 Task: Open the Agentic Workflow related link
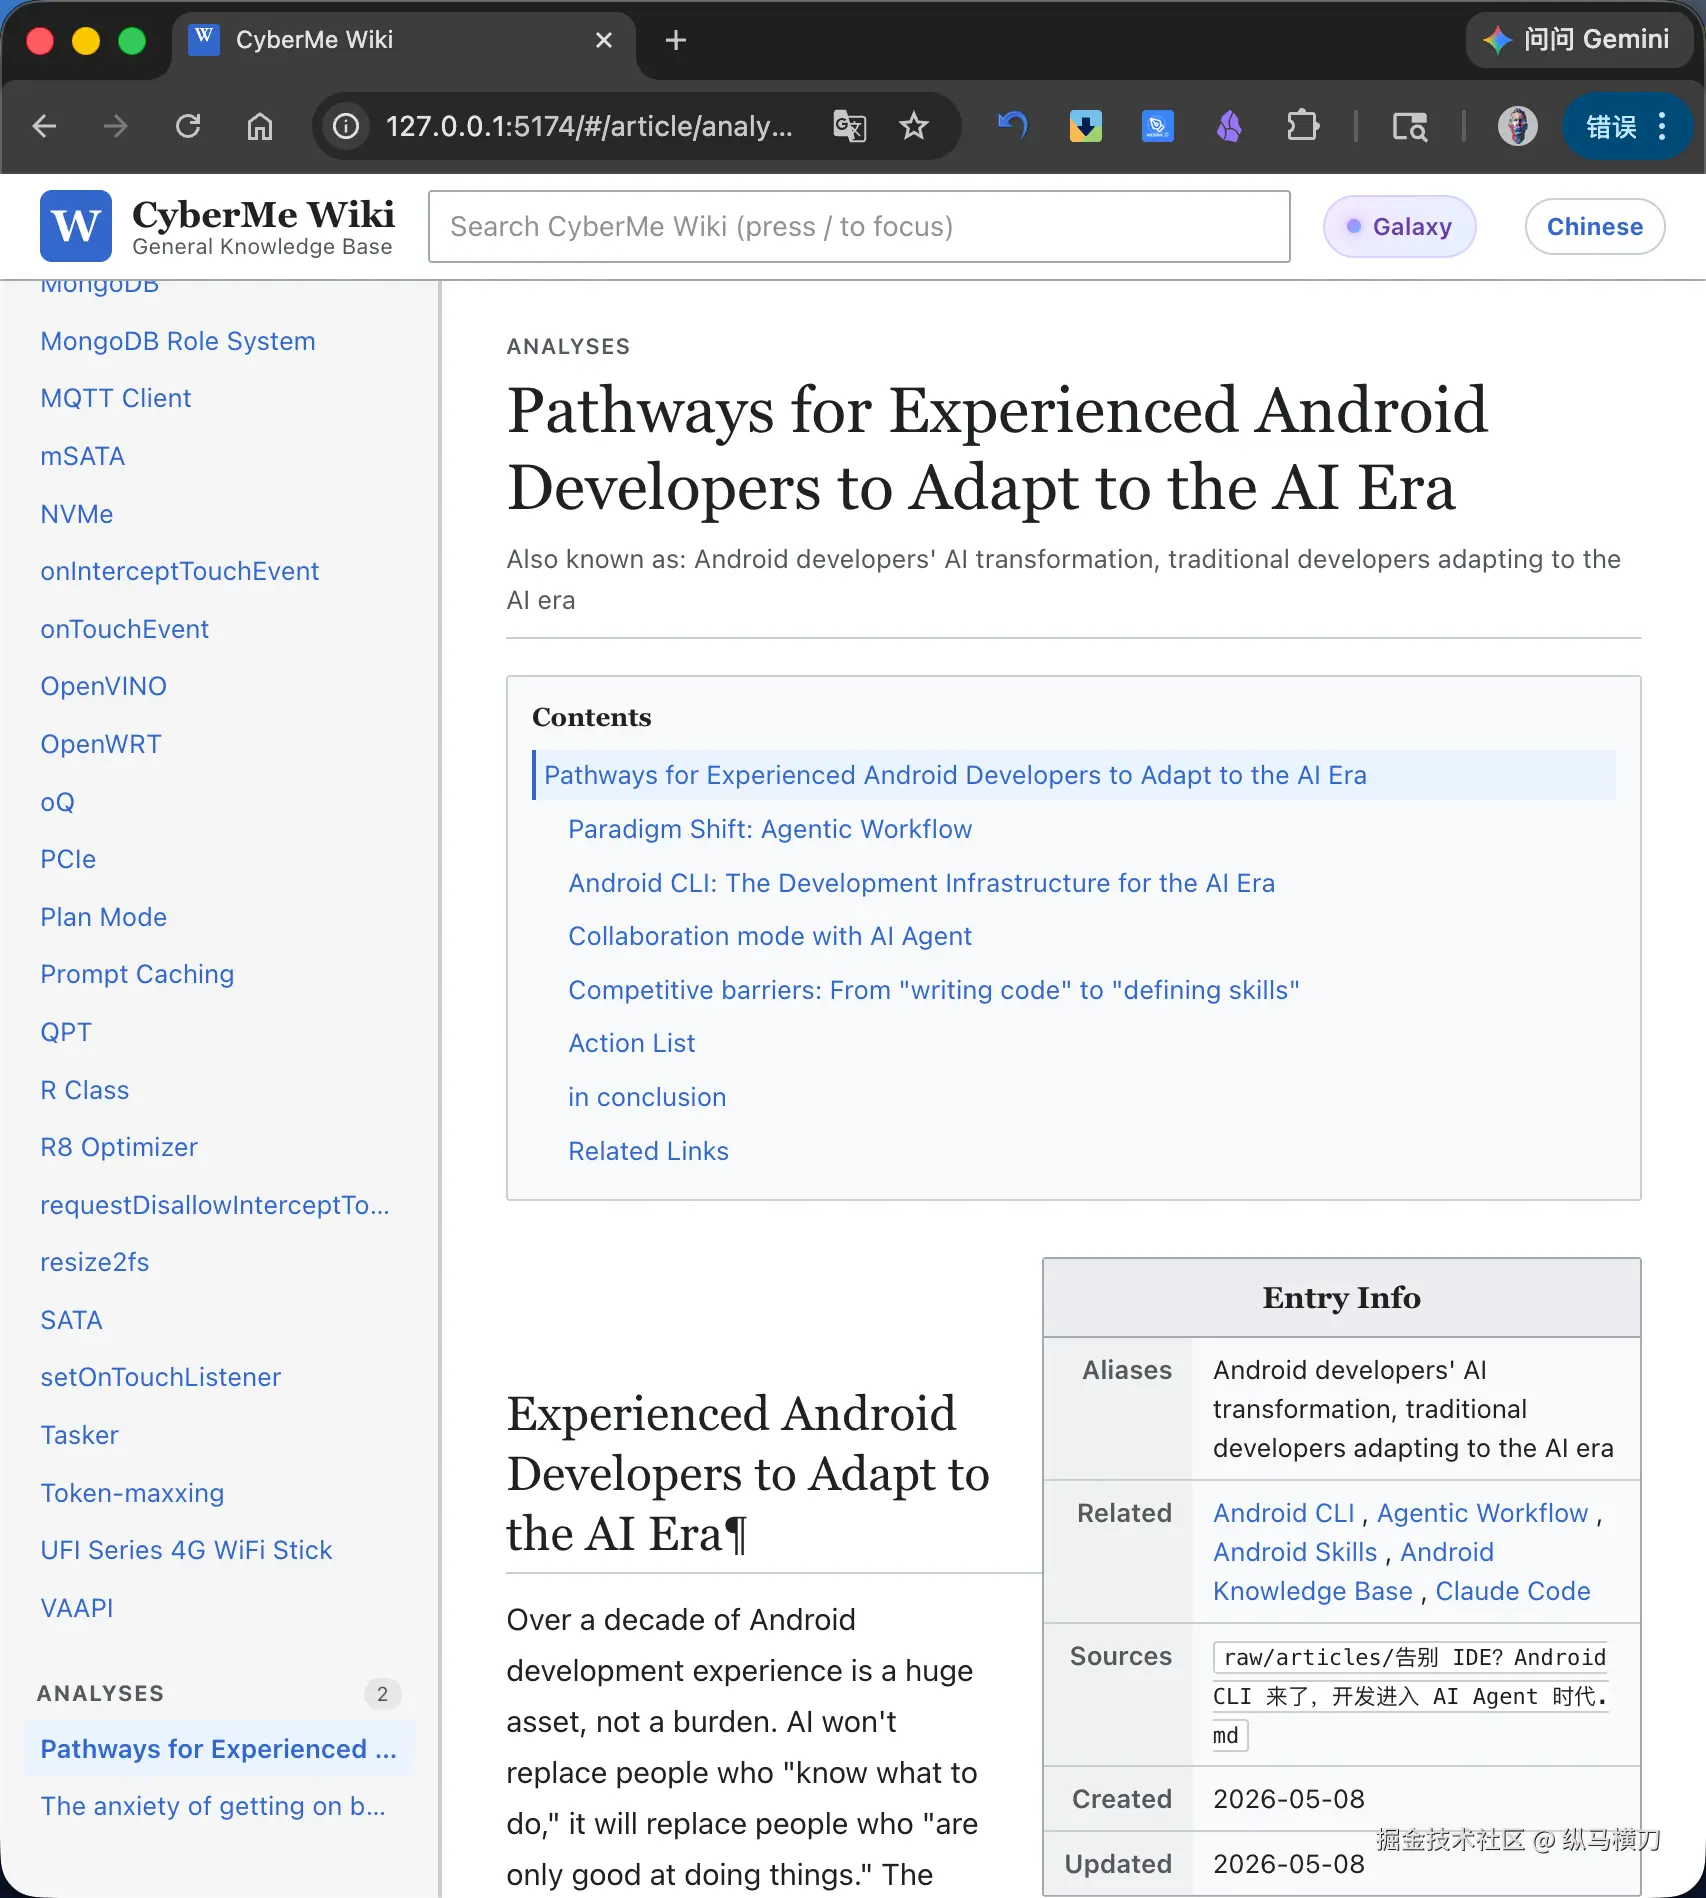[x=1483, y=1513]
